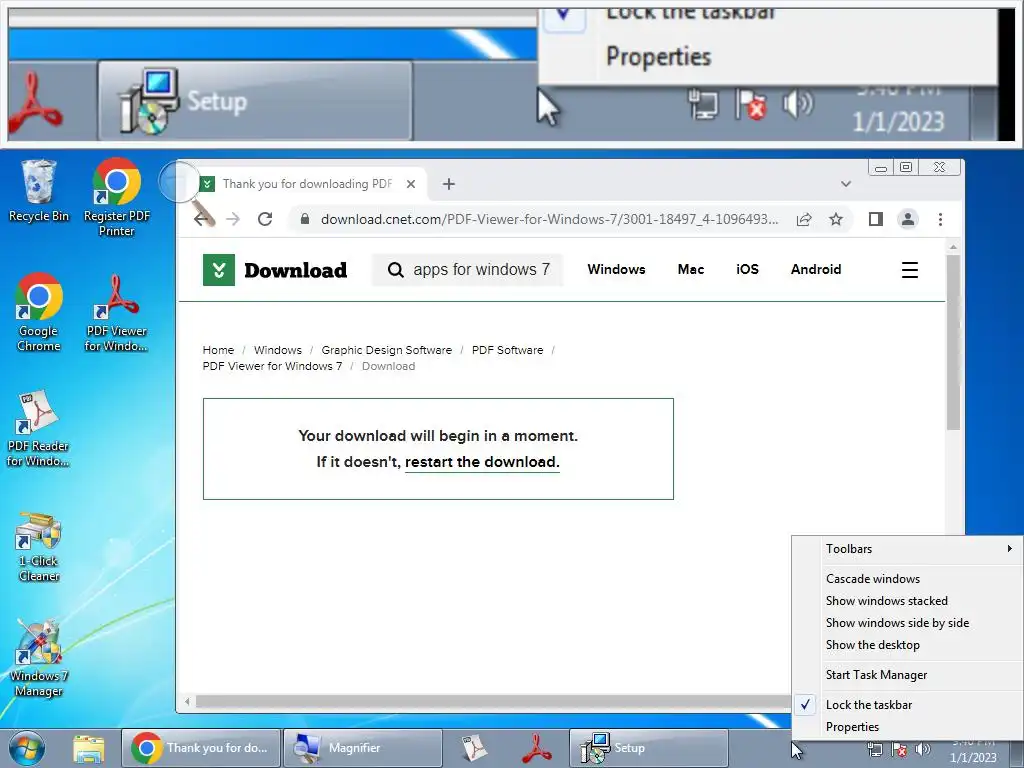Viewport: 1024px width, 768px height.
Task: Click the padlock site info icon
Action: (x=304, y=219)
